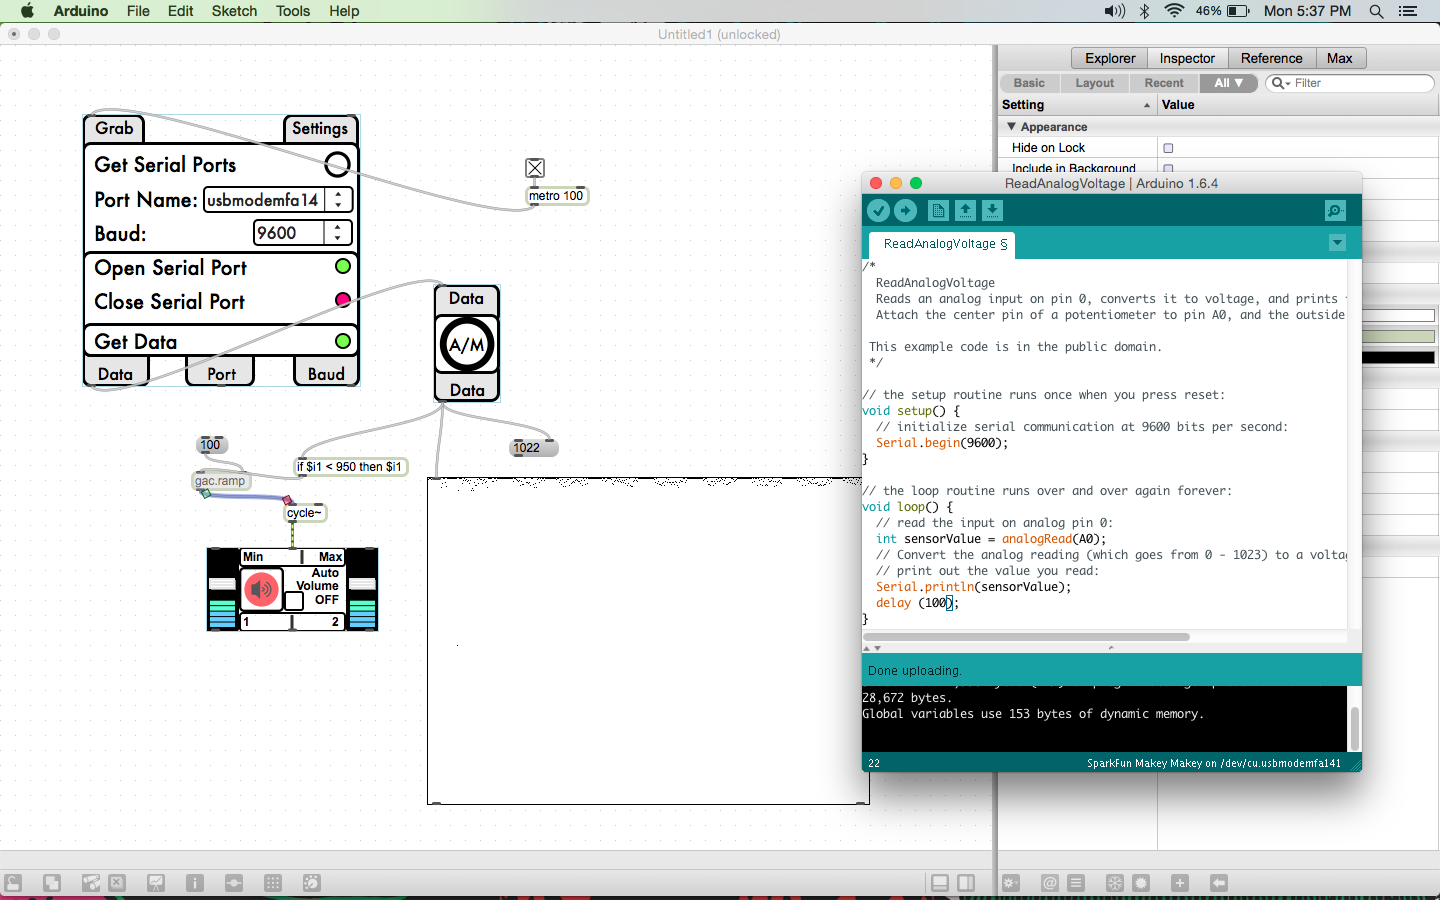The width and height of the screenshot is (1440, 900).
Task: Click the red speaker audio button
Action: coord(262,589)
